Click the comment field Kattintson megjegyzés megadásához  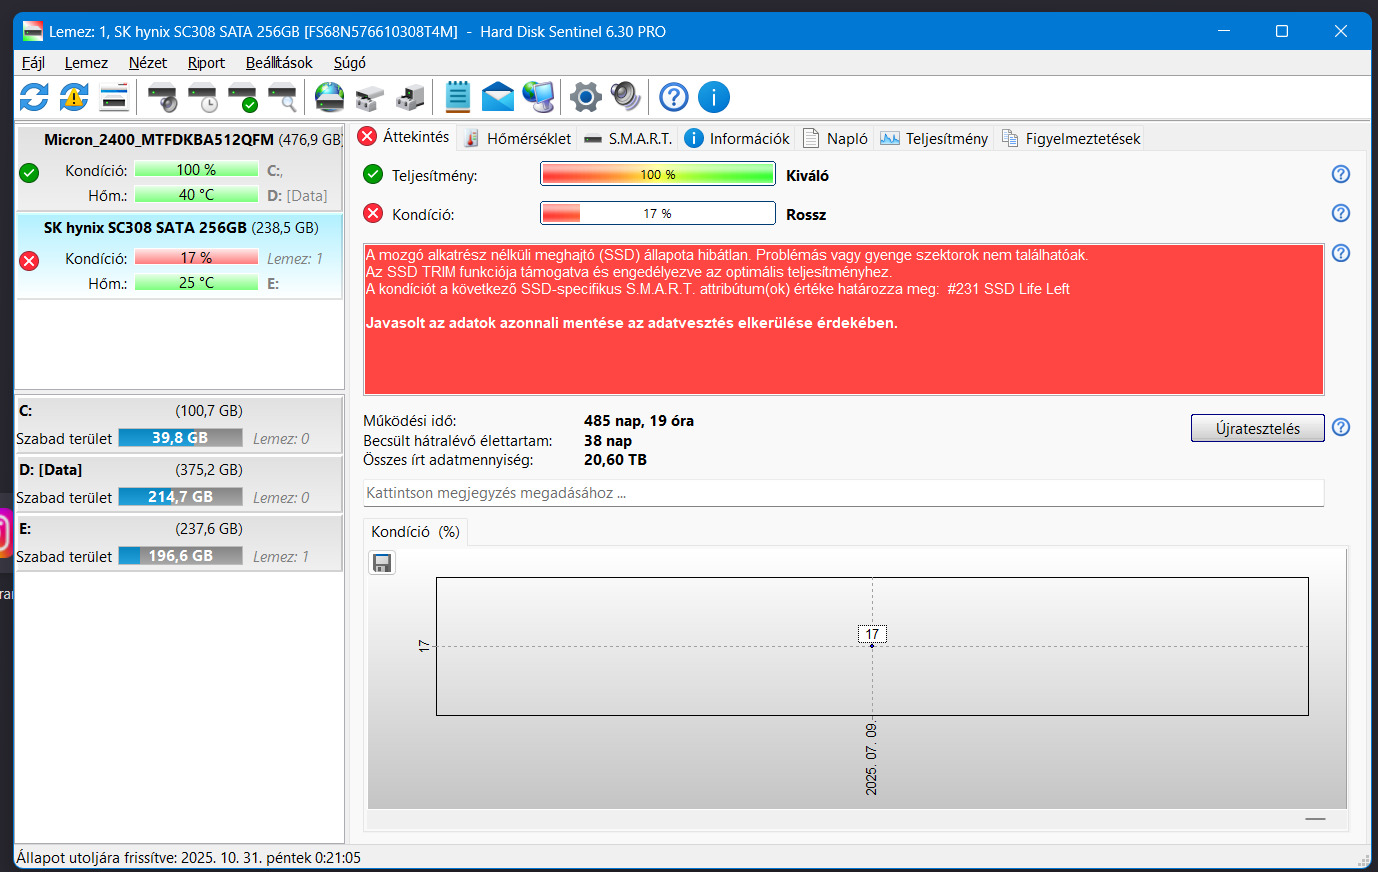click(844, 493)
